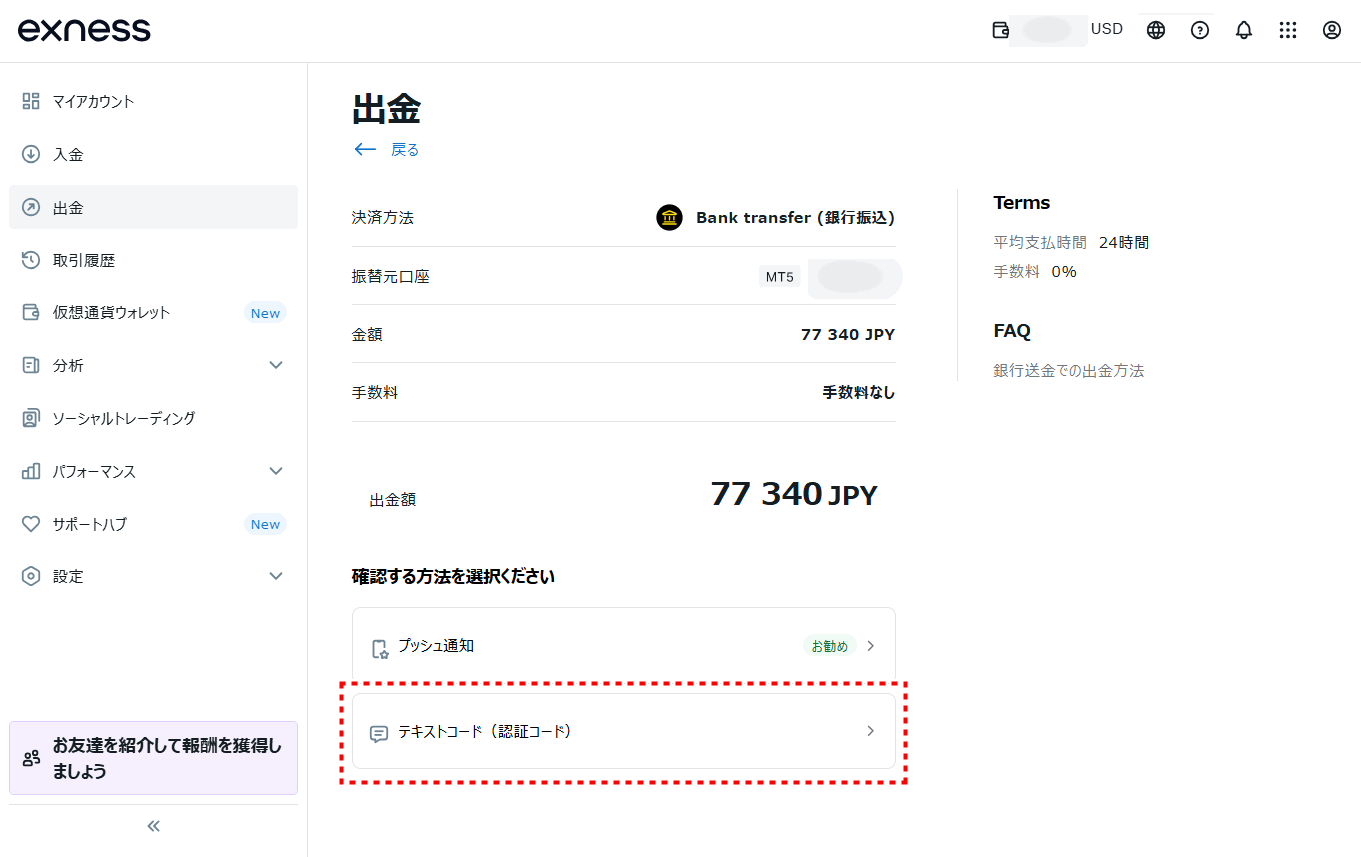Click the friends referral people icon
This screenshot has width=1361, height=857.
click(32, 758)
